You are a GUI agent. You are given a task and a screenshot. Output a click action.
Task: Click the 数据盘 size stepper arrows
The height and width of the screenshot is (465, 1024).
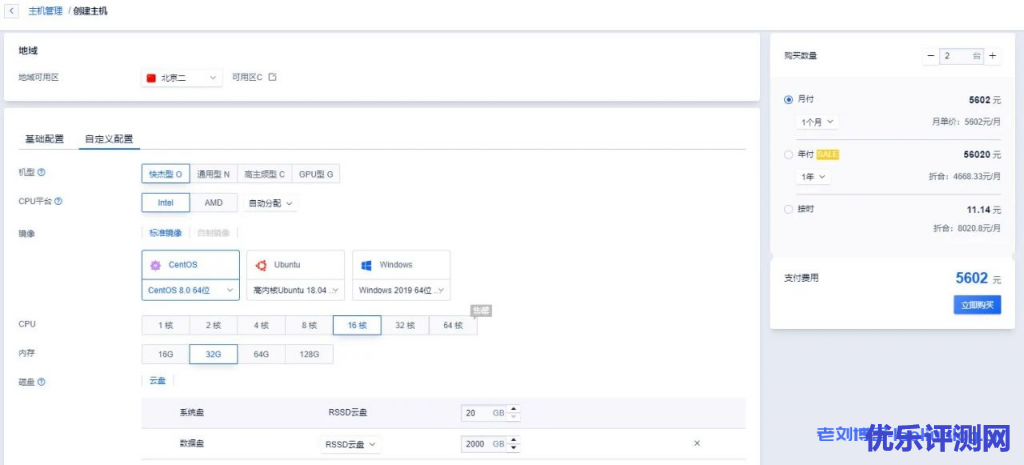(514, 443)
